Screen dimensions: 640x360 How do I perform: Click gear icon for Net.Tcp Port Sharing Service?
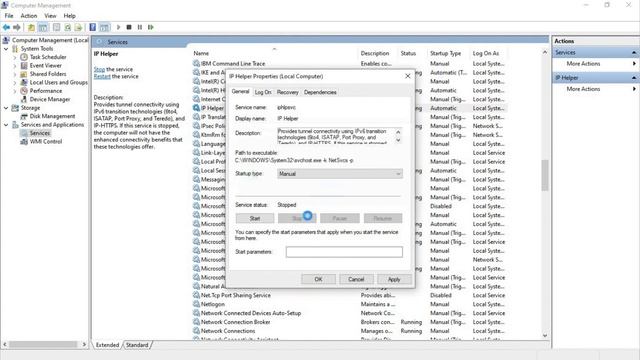coord(196,295)
